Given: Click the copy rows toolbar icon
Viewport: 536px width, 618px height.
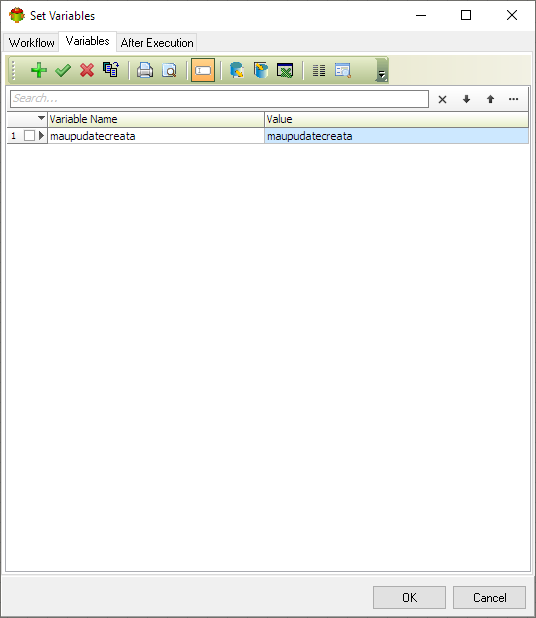Looking at the screenshot, I should (111, 70).
